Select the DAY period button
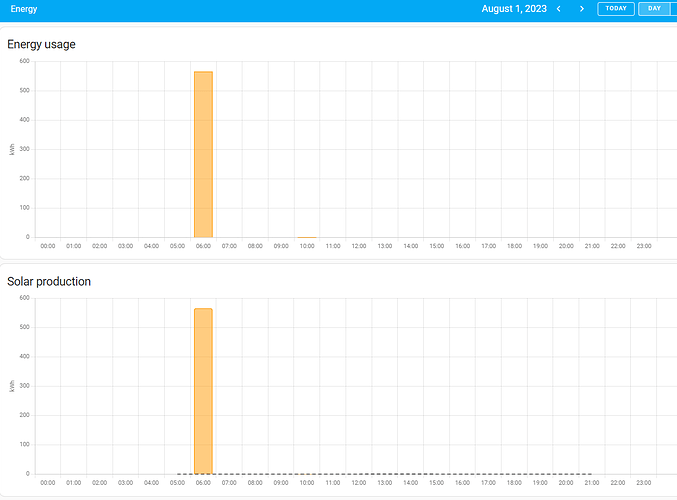 tap(655, 9)
